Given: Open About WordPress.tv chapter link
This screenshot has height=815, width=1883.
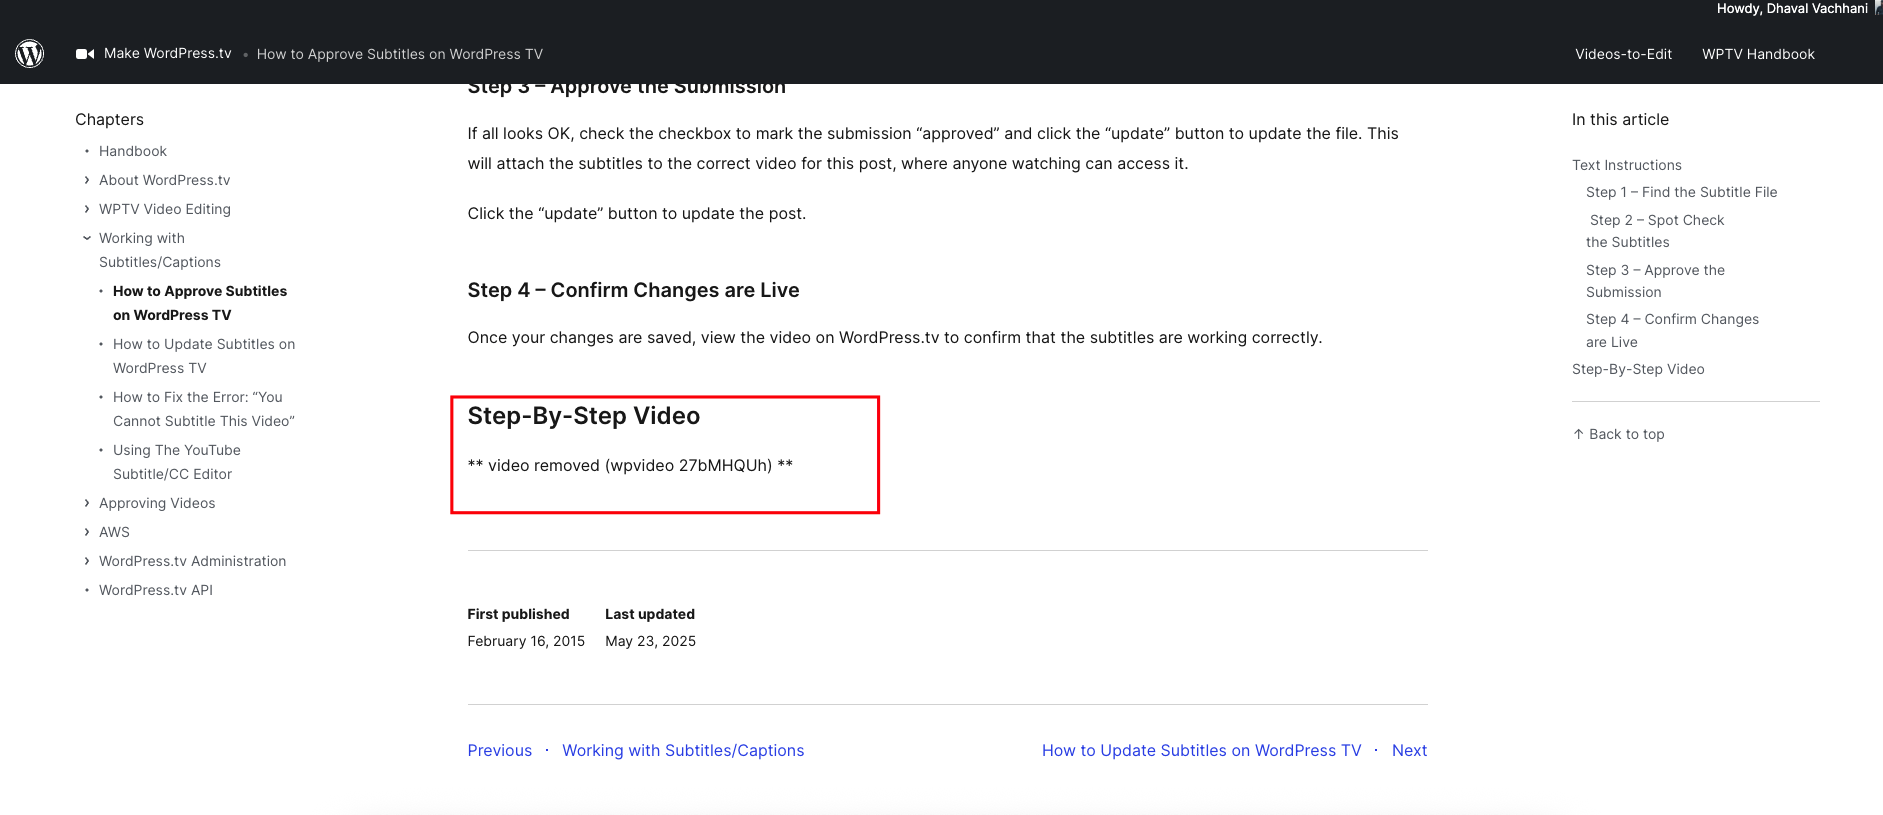Looking at the screenshot, I should click(x=164, y=180).
